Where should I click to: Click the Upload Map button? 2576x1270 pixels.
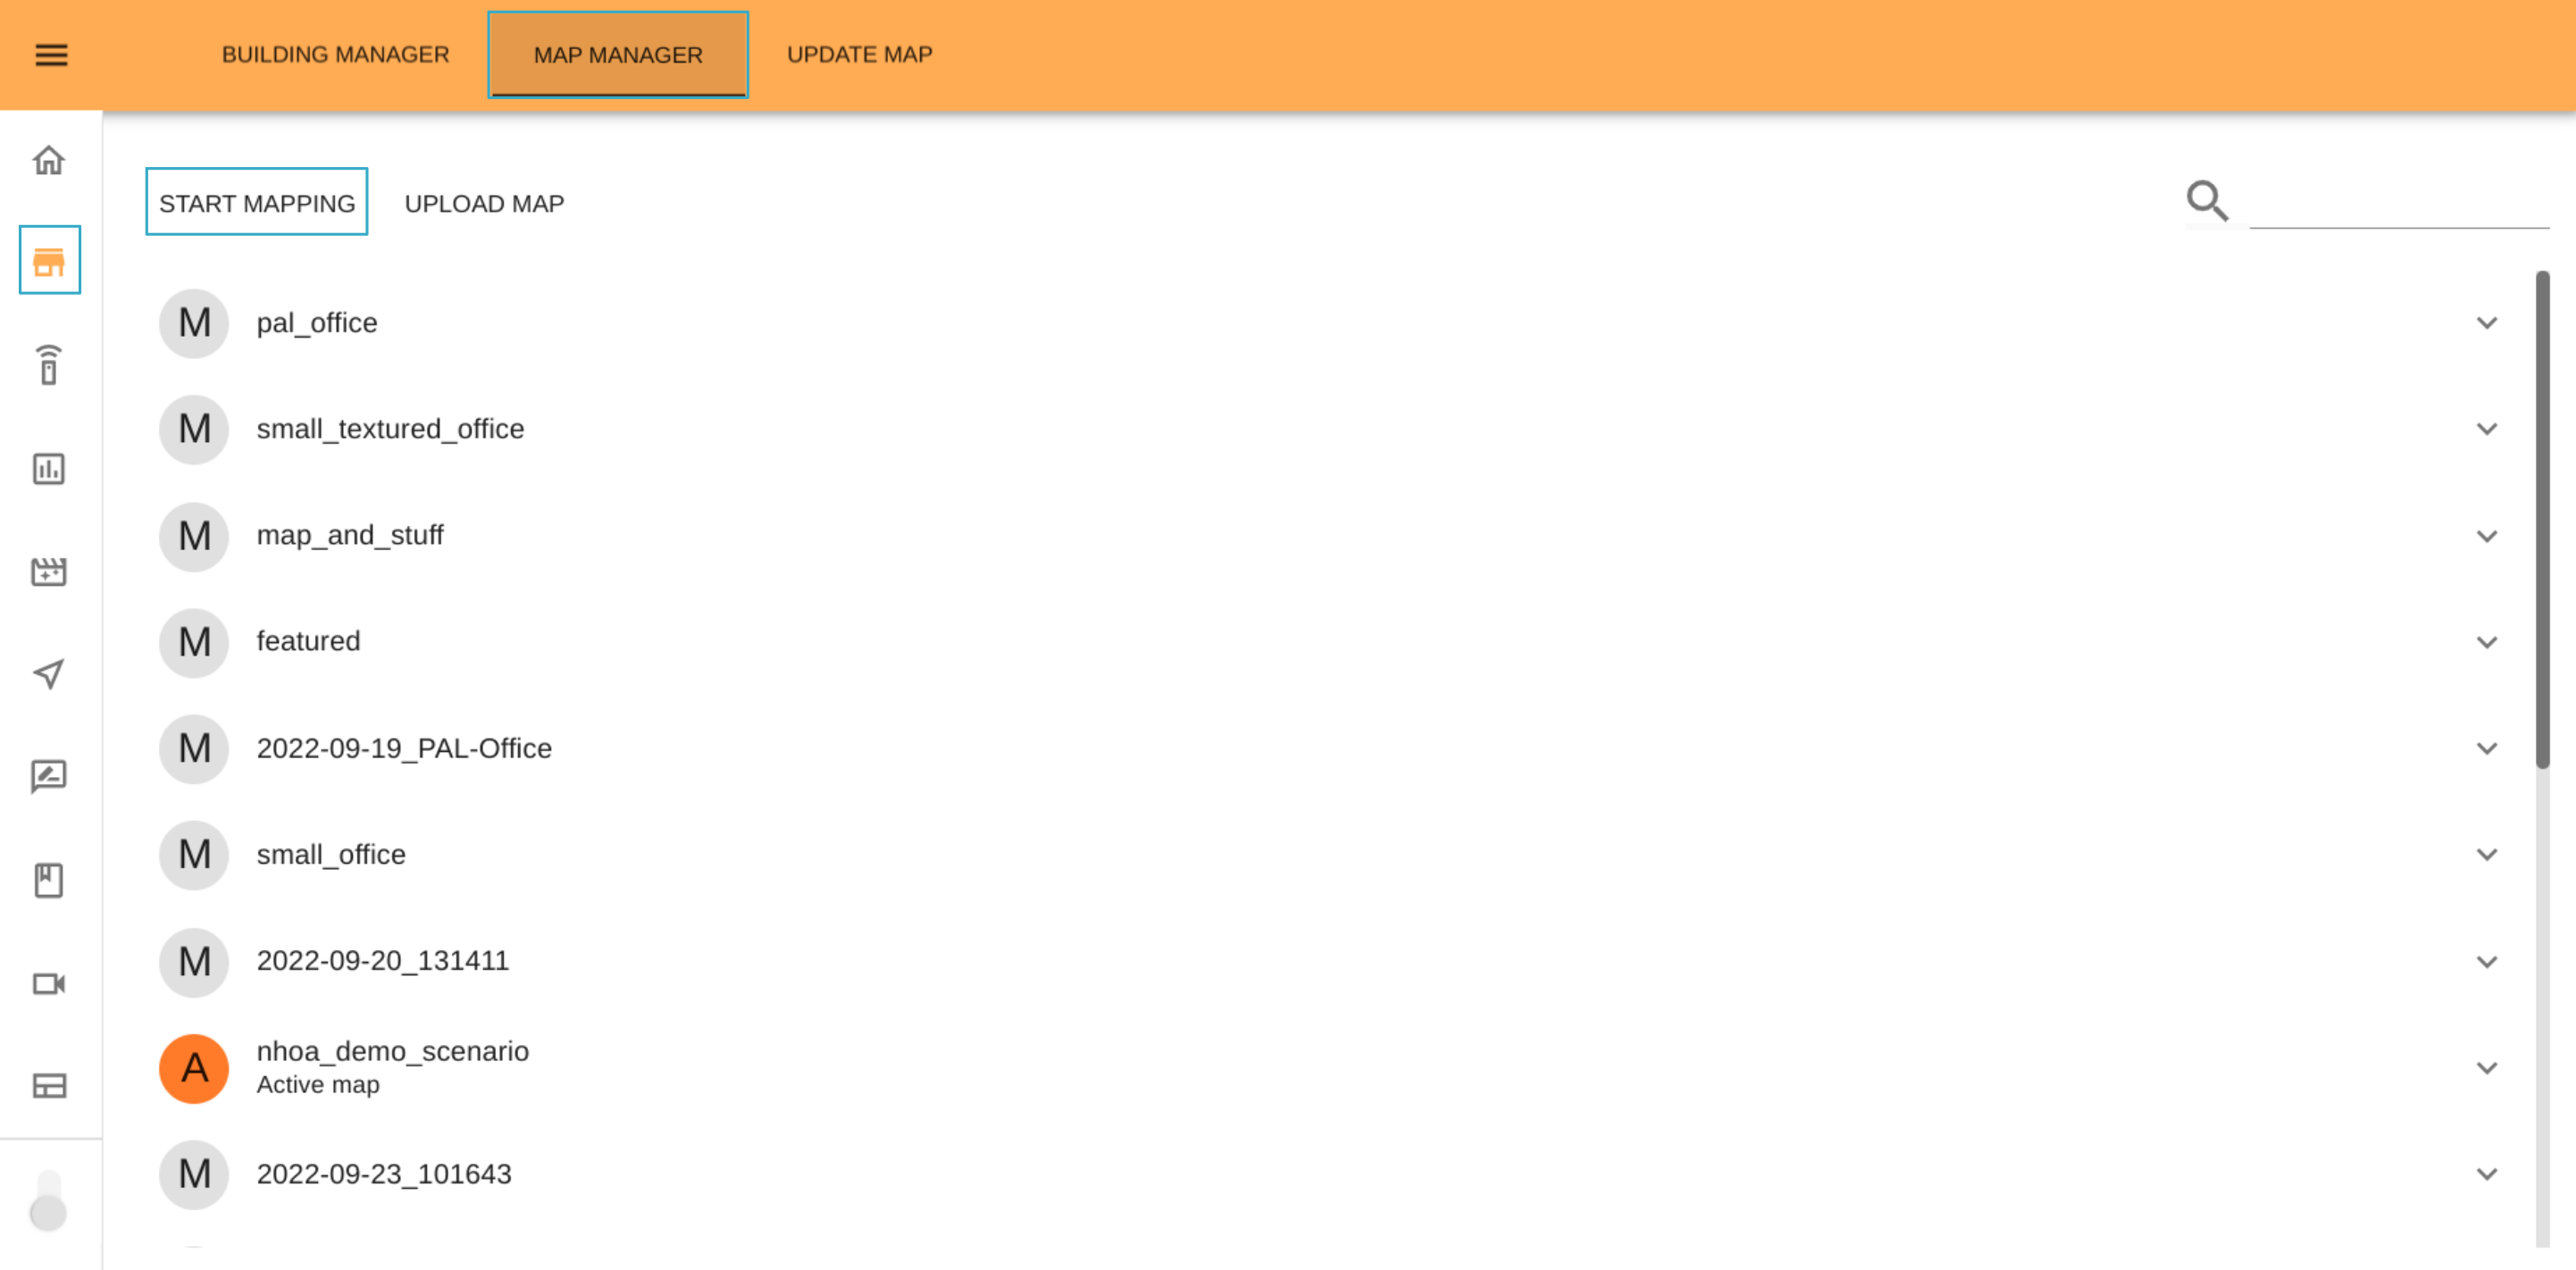484,203
